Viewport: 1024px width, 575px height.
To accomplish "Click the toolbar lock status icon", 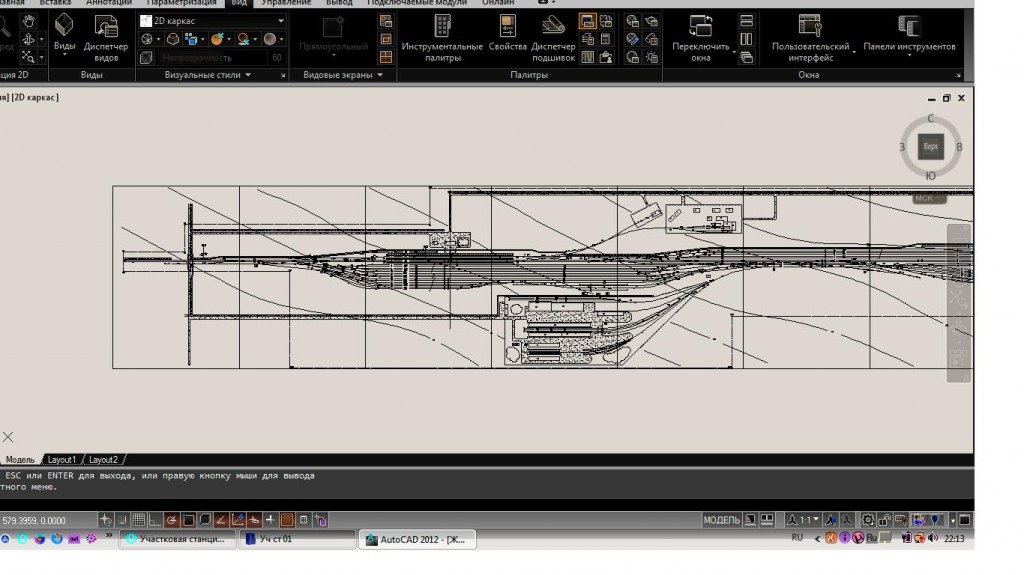I will [884, 520].
